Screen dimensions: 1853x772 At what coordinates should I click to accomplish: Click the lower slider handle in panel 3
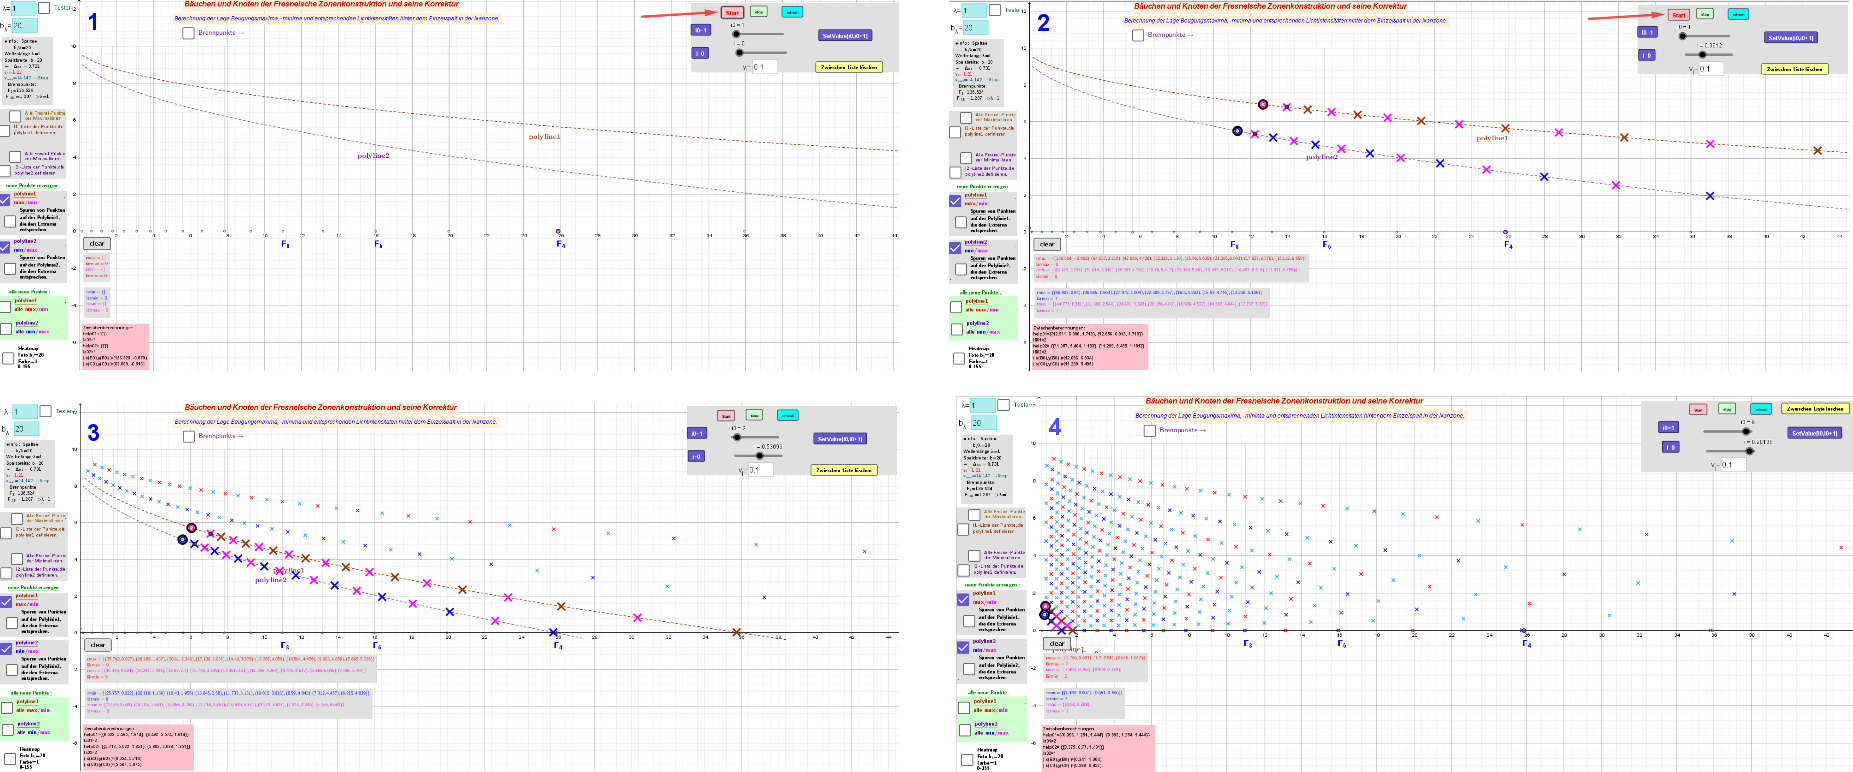(x=759, y=456)
